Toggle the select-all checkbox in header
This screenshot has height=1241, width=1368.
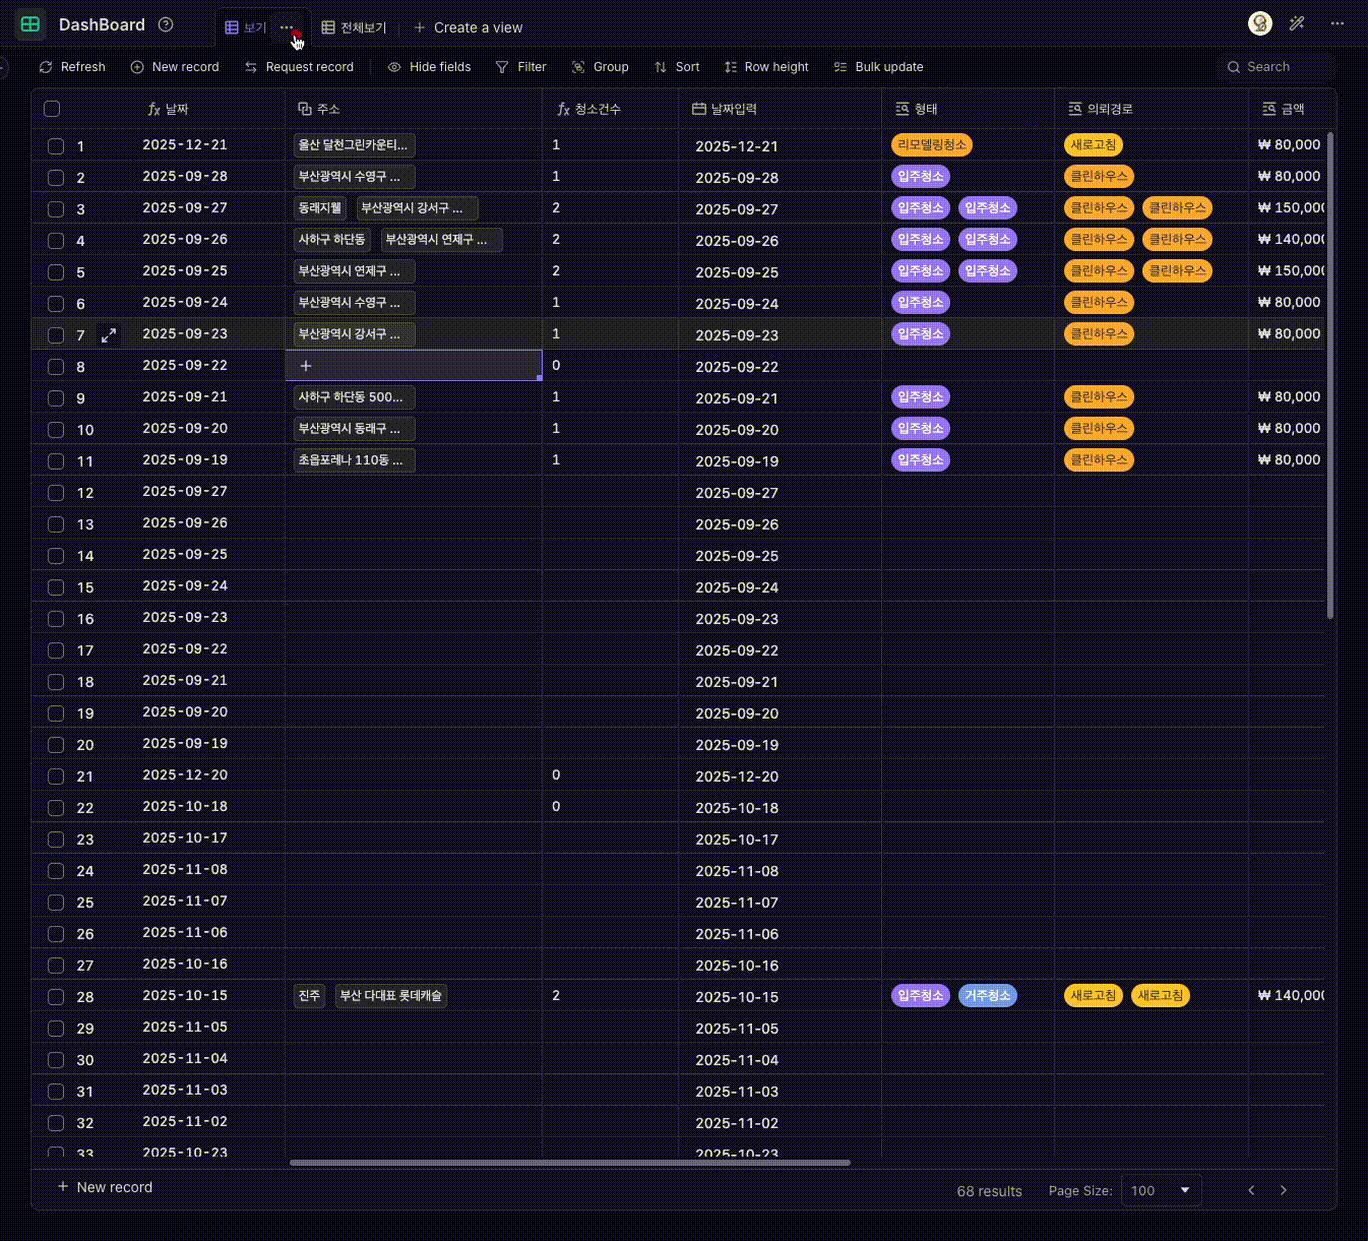point(52,109)
